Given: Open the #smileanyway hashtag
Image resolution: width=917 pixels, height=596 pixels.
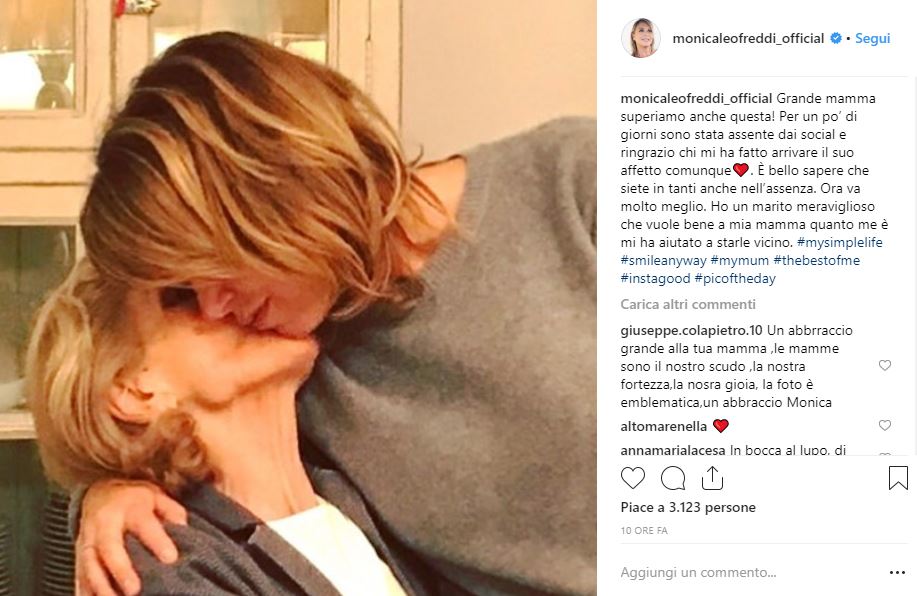Looking at the screenshot, I should click(x=663, y=260).
